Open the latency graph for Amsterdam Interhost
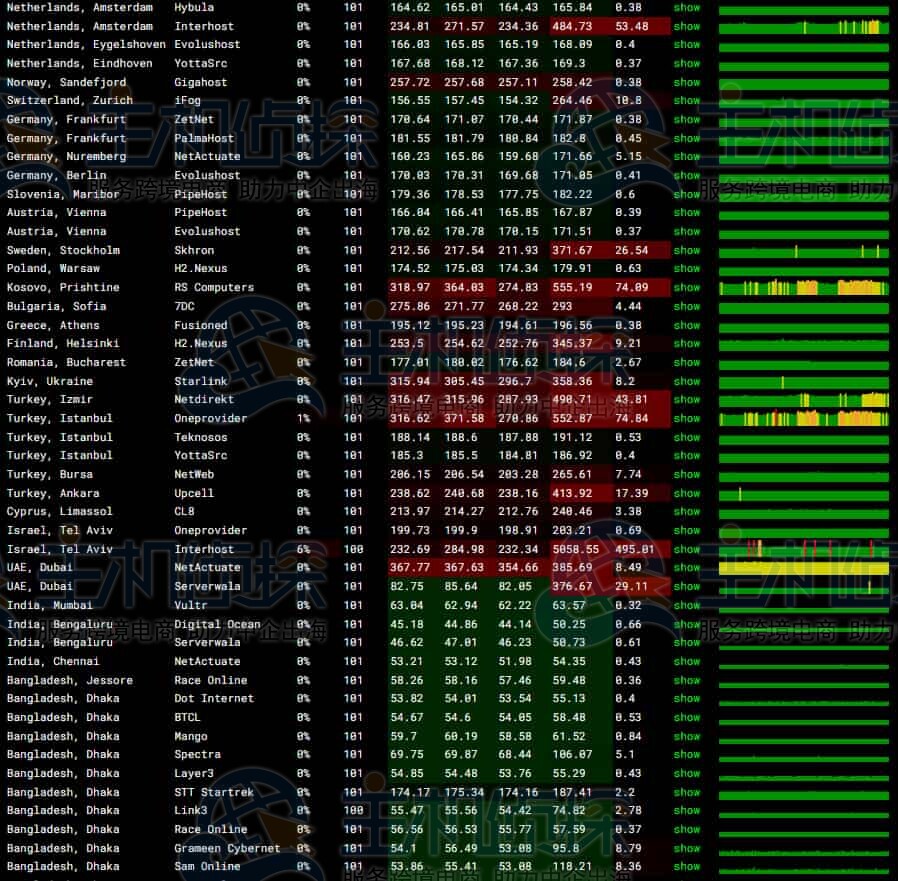 [803, 27]
